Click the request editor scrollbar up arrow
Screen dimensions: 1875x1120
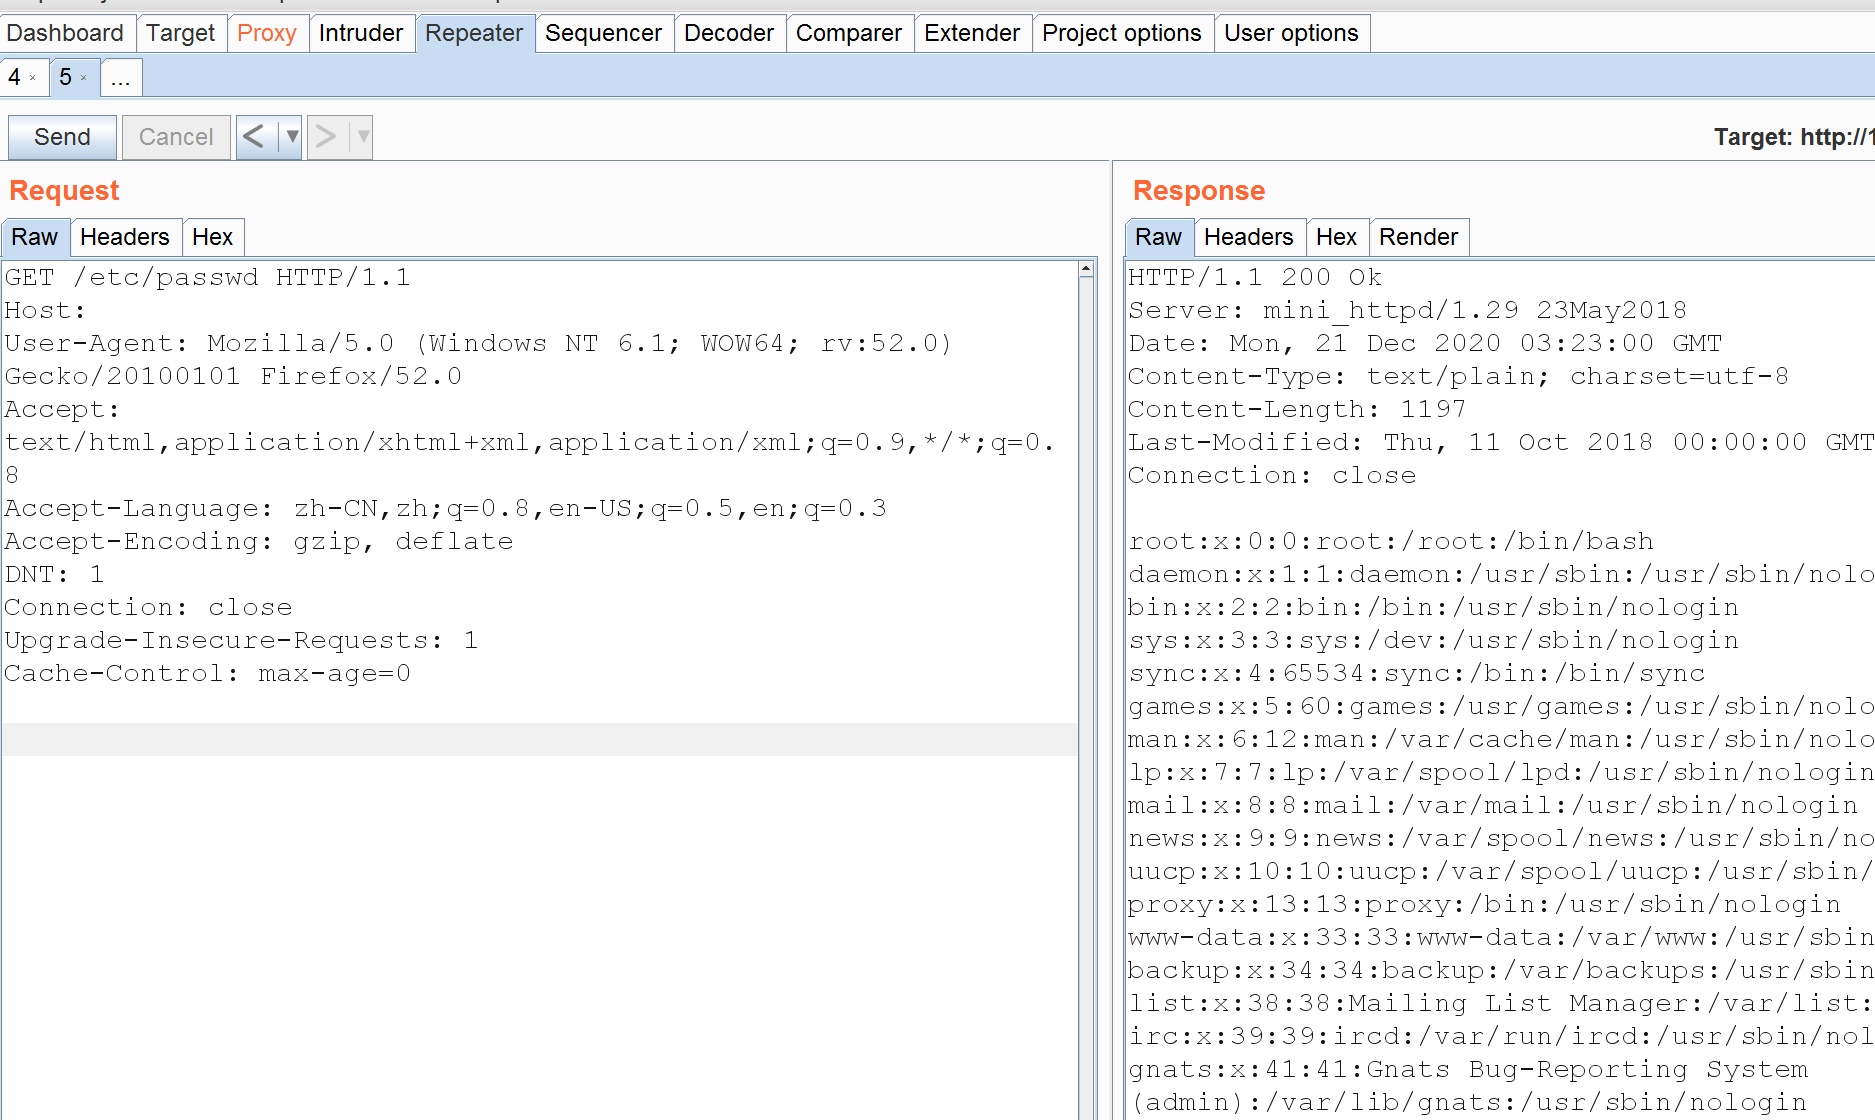[1084, 267]
